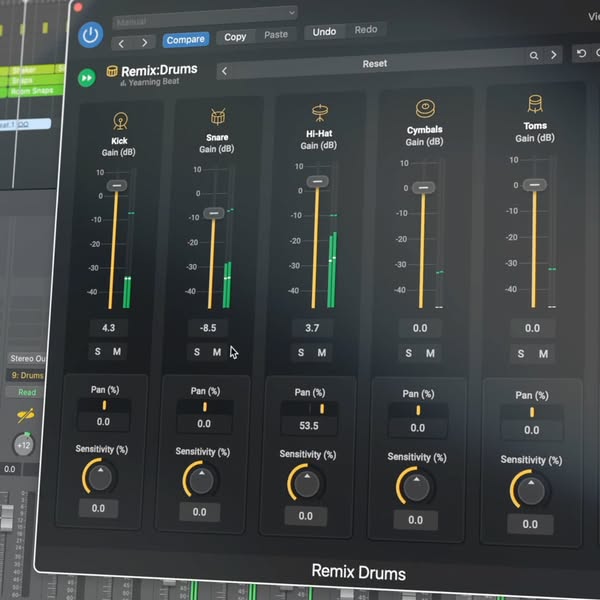Click the Paste button
The height and width of the screenshot is (600, 600).
pyautogui.click(x=276, y=35)
